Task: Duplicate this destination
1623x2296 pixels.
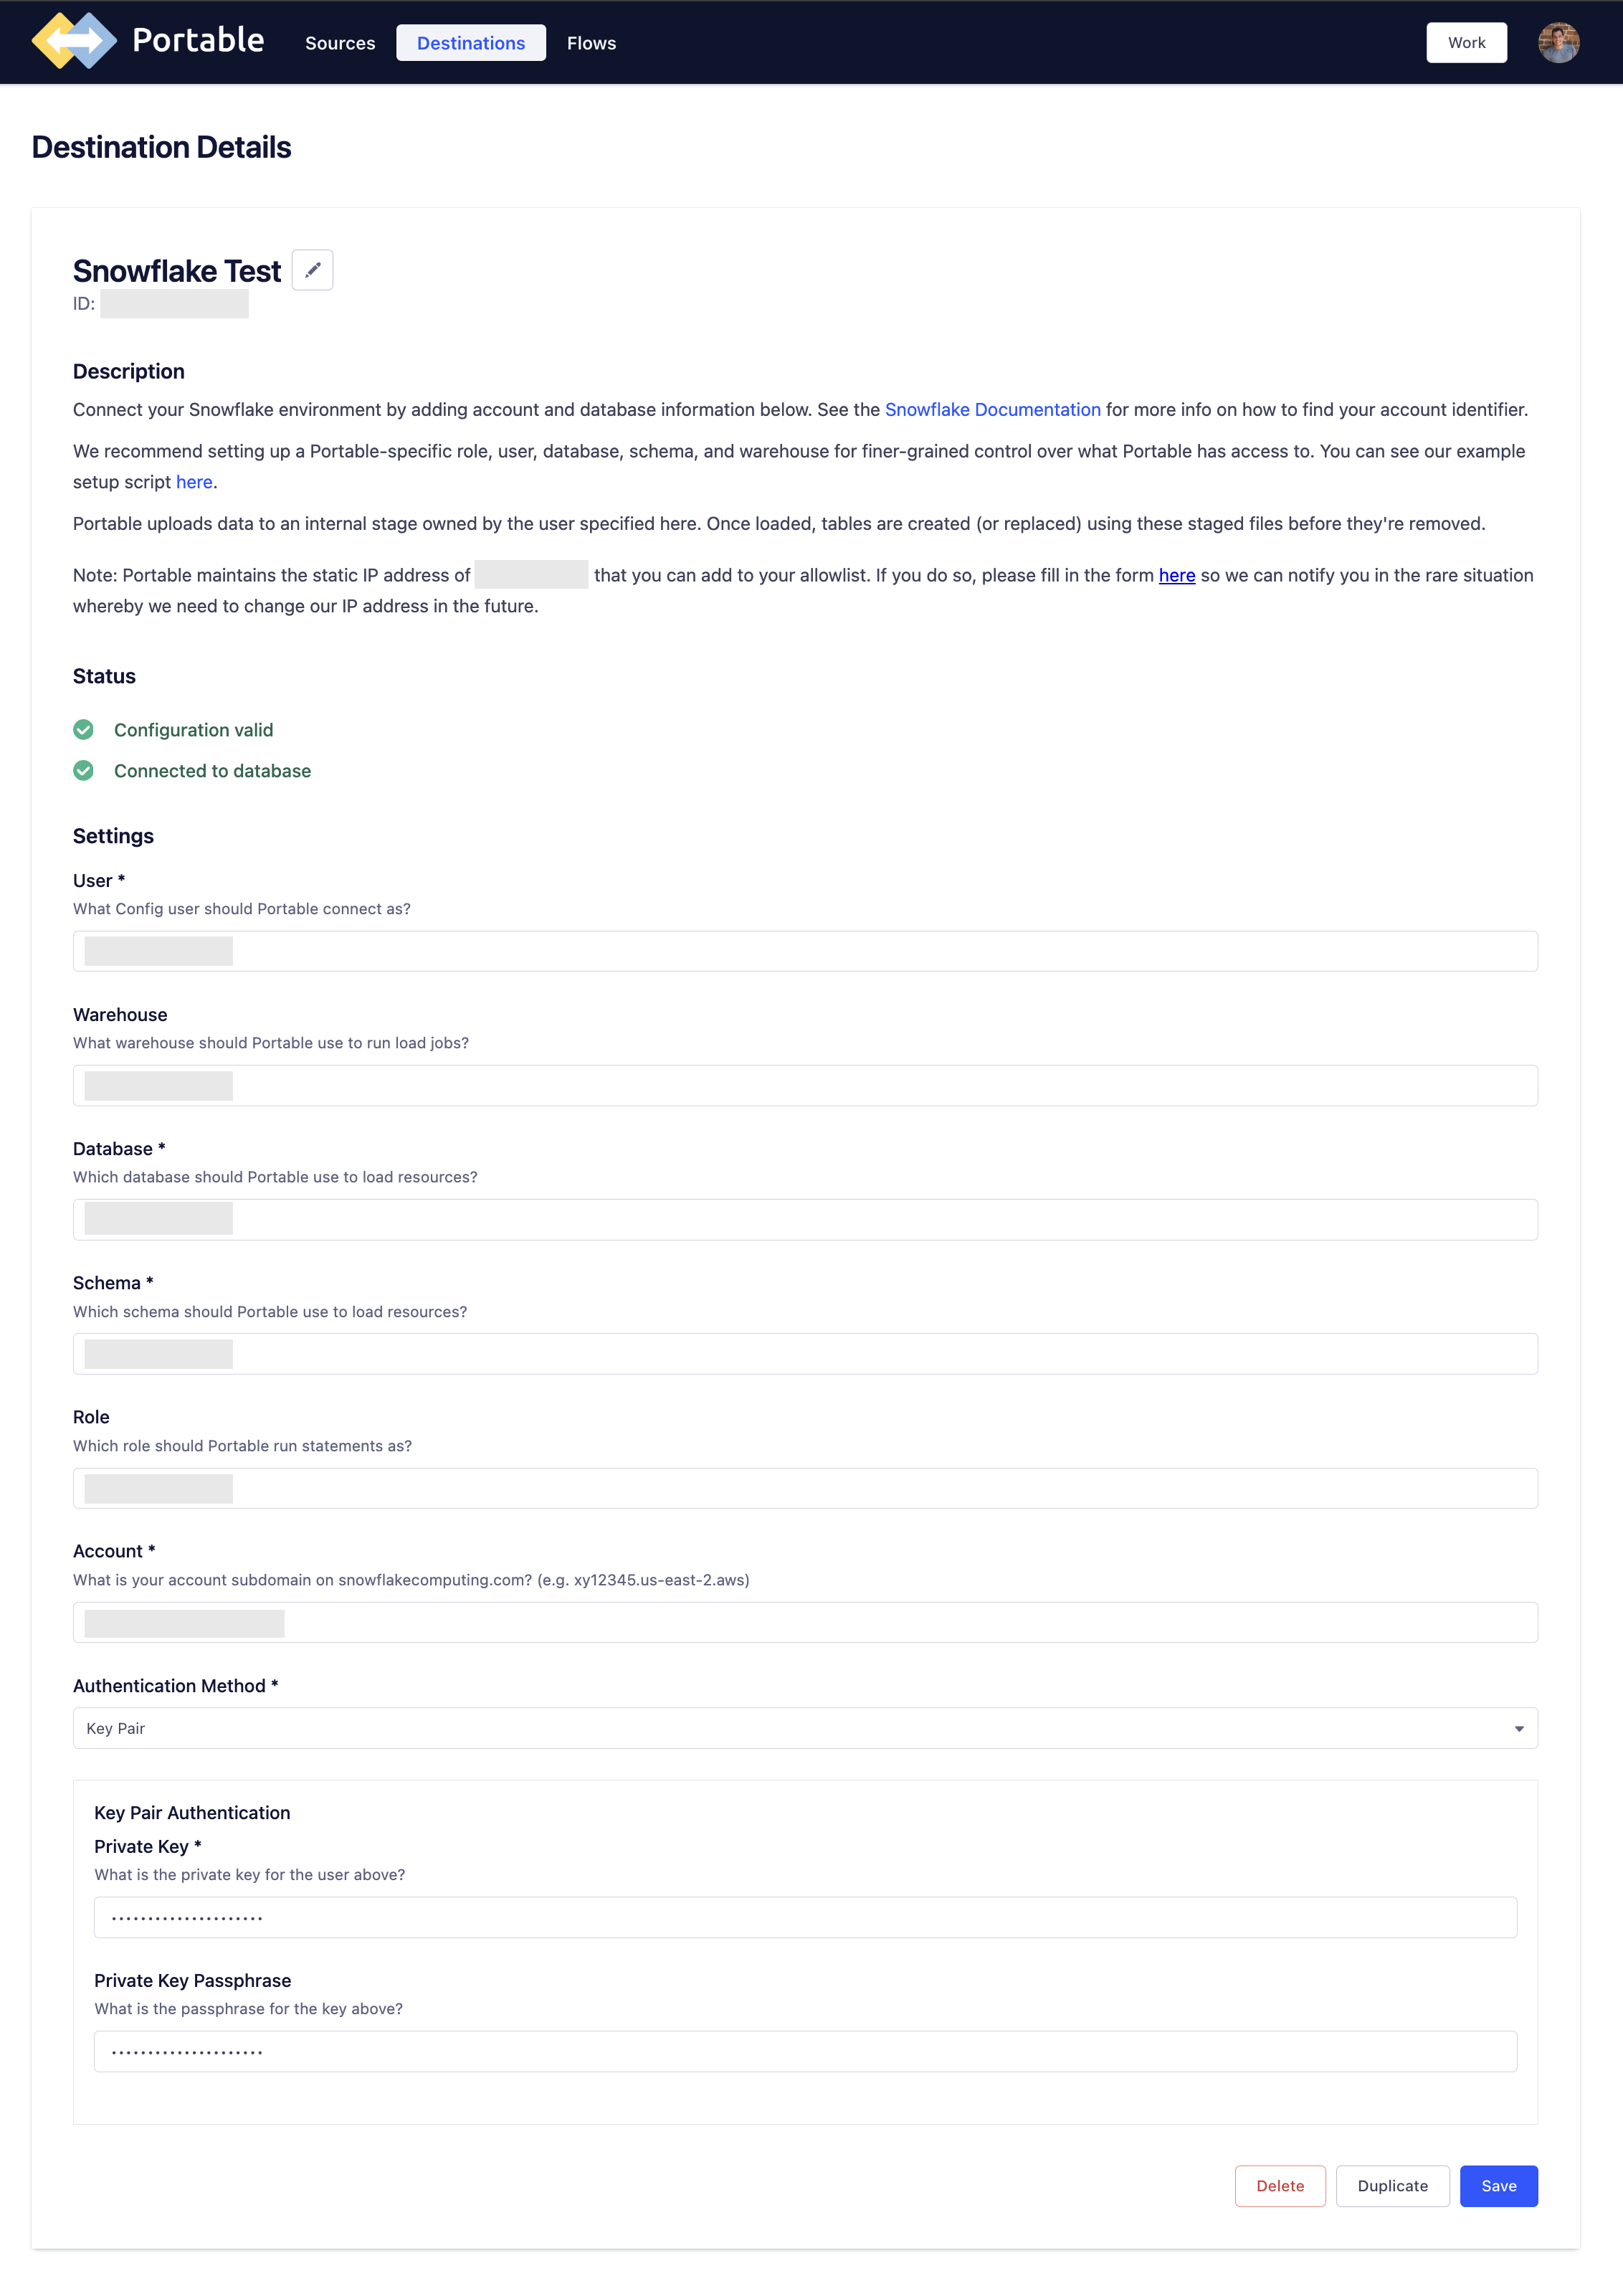Action: pyautogui.click(x=1392, y=2186)
